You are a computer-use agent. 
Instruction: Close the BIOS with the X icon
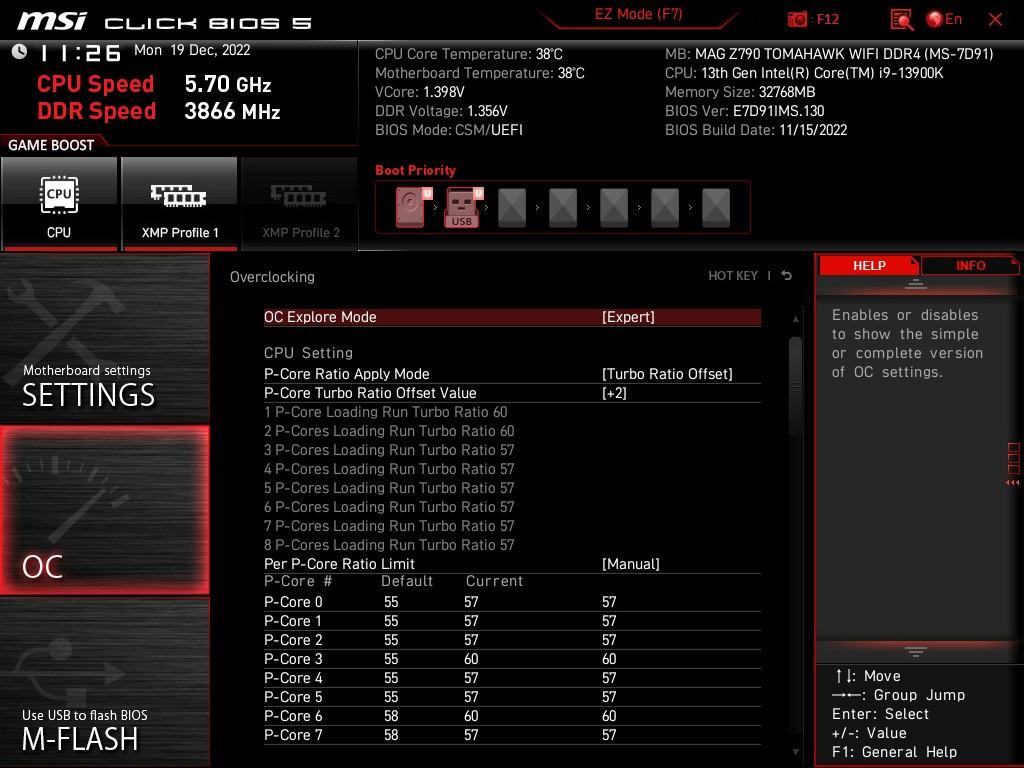point(995,20)
